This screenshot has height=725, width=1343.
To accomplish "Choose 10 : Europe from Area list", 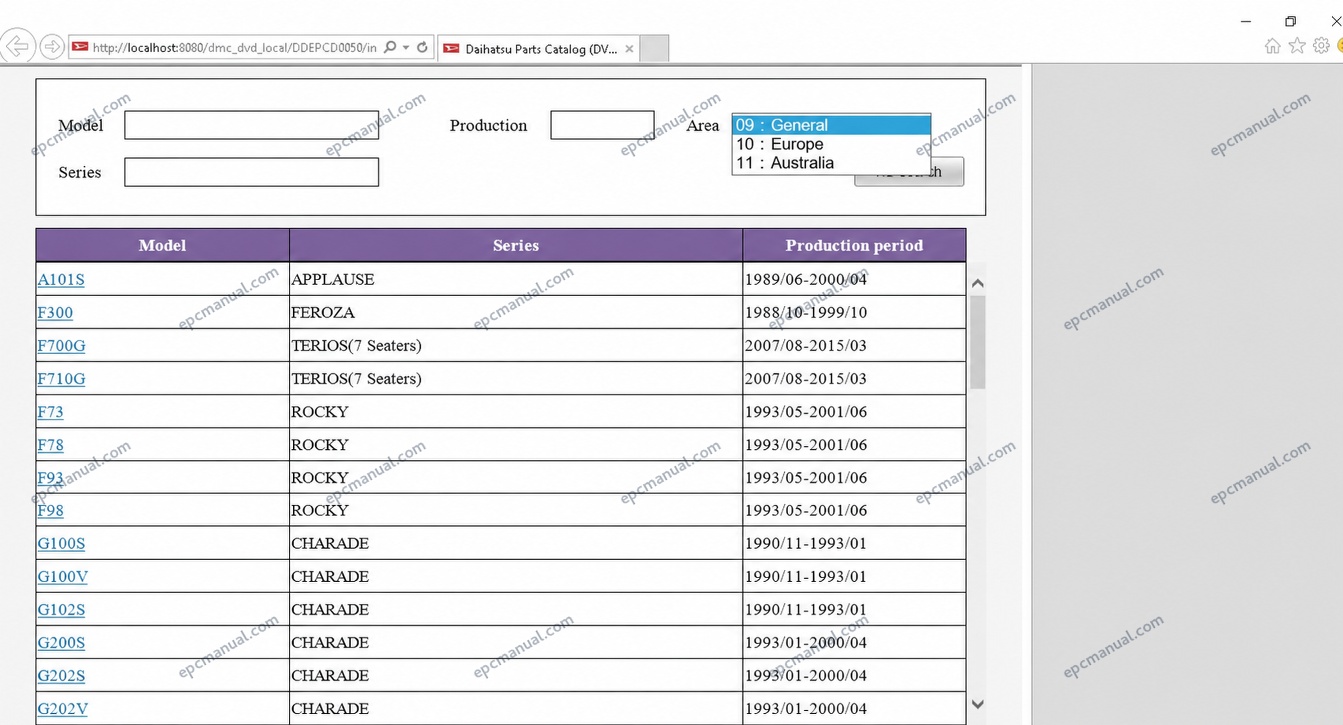I will click(831, 144).
